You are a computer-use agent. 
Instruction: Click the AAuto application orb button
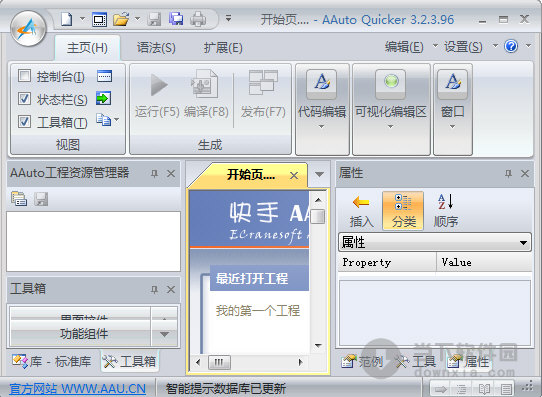click(x=28, y=29)
